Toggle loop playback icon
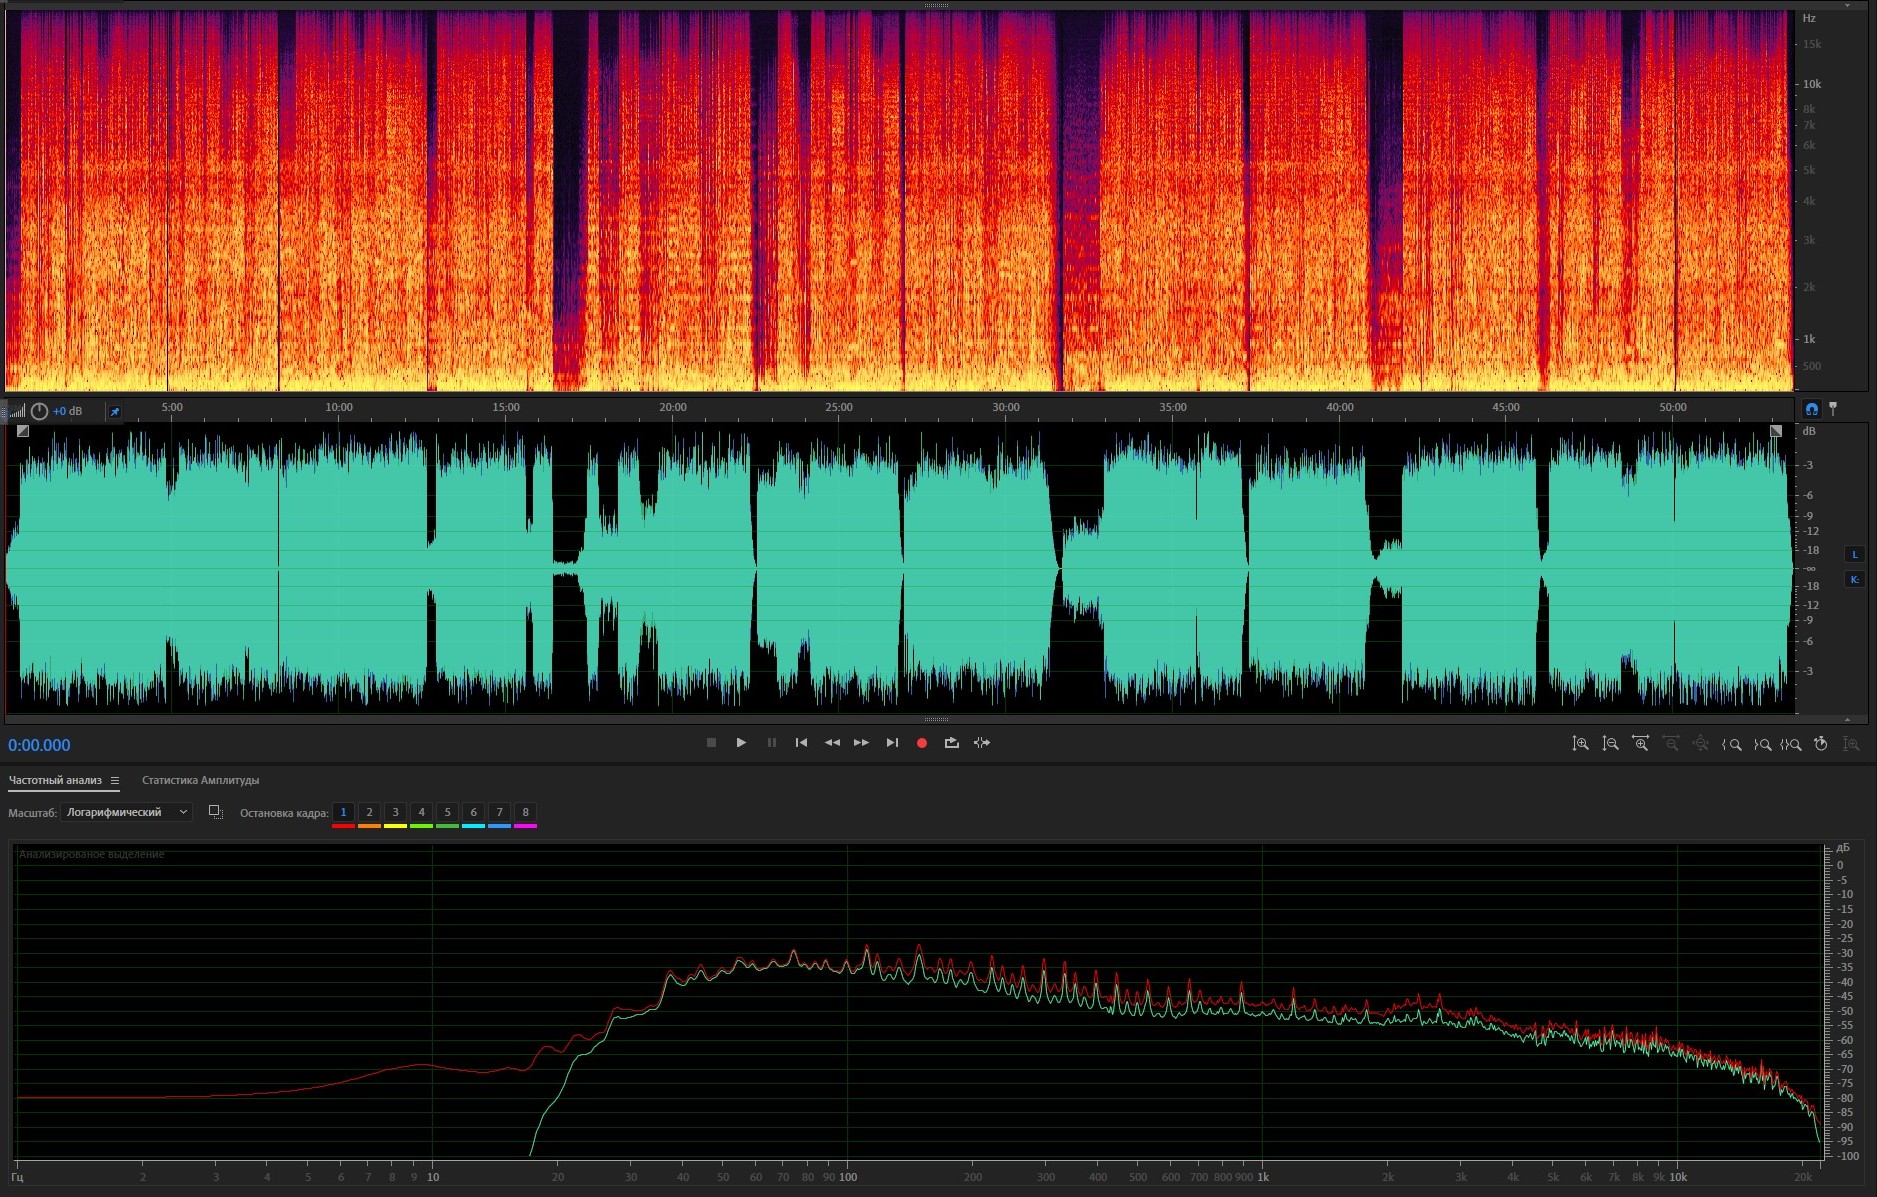The image size is (1877, 1197). (x=951, y=743)
